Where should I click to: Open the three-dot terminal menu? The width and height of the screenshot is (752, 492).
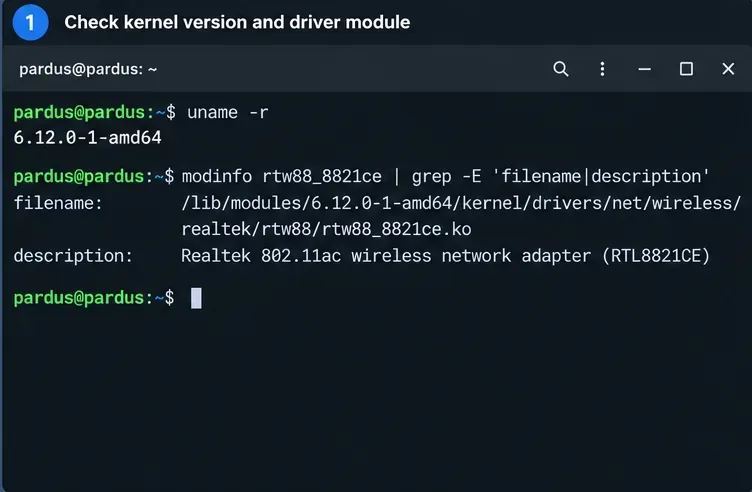[x=602, y=69]
